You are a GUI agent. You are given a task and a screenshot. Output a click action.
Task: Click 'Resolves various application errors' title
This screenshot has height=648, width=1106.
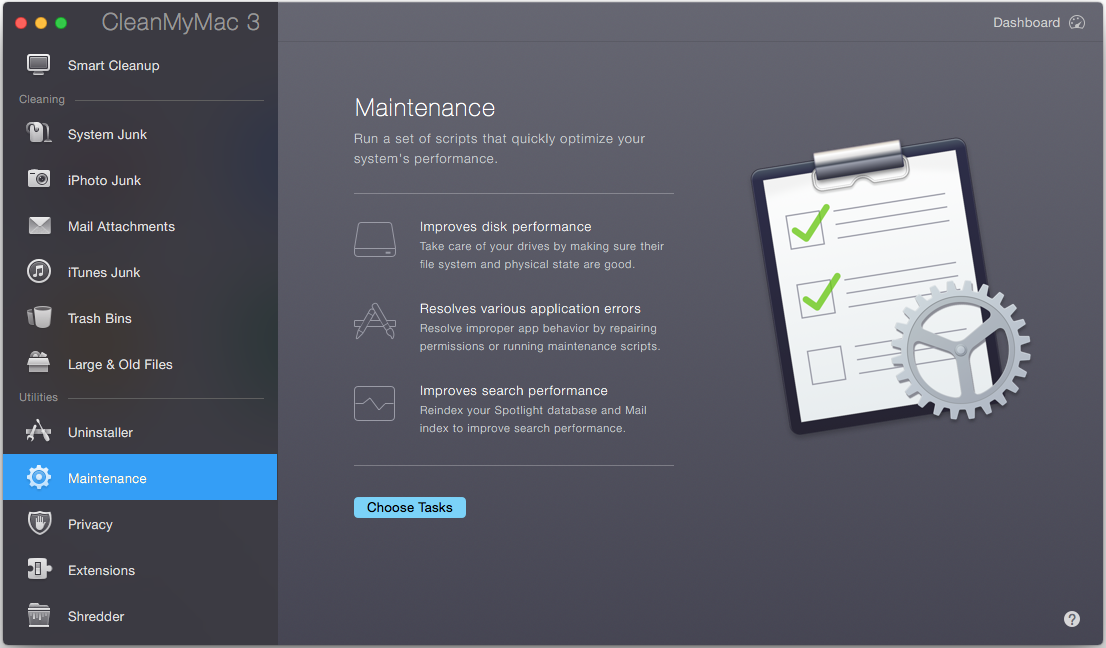530,308
